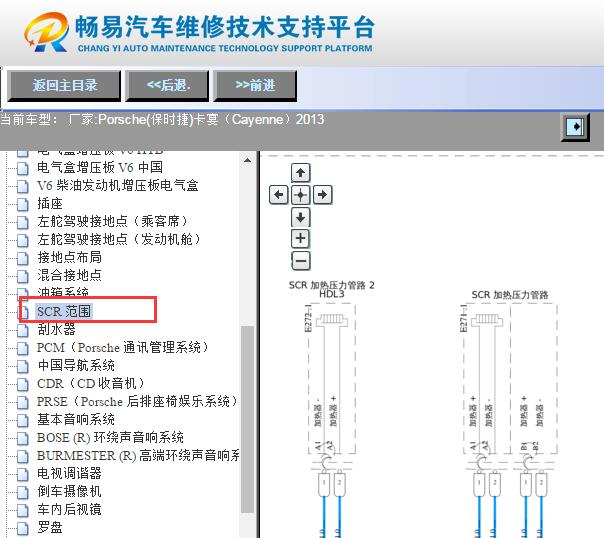Open 左舵驾驶接地点（乘客席）
Image resolution: width=604 pixels, height=538 pixels.
112,221
